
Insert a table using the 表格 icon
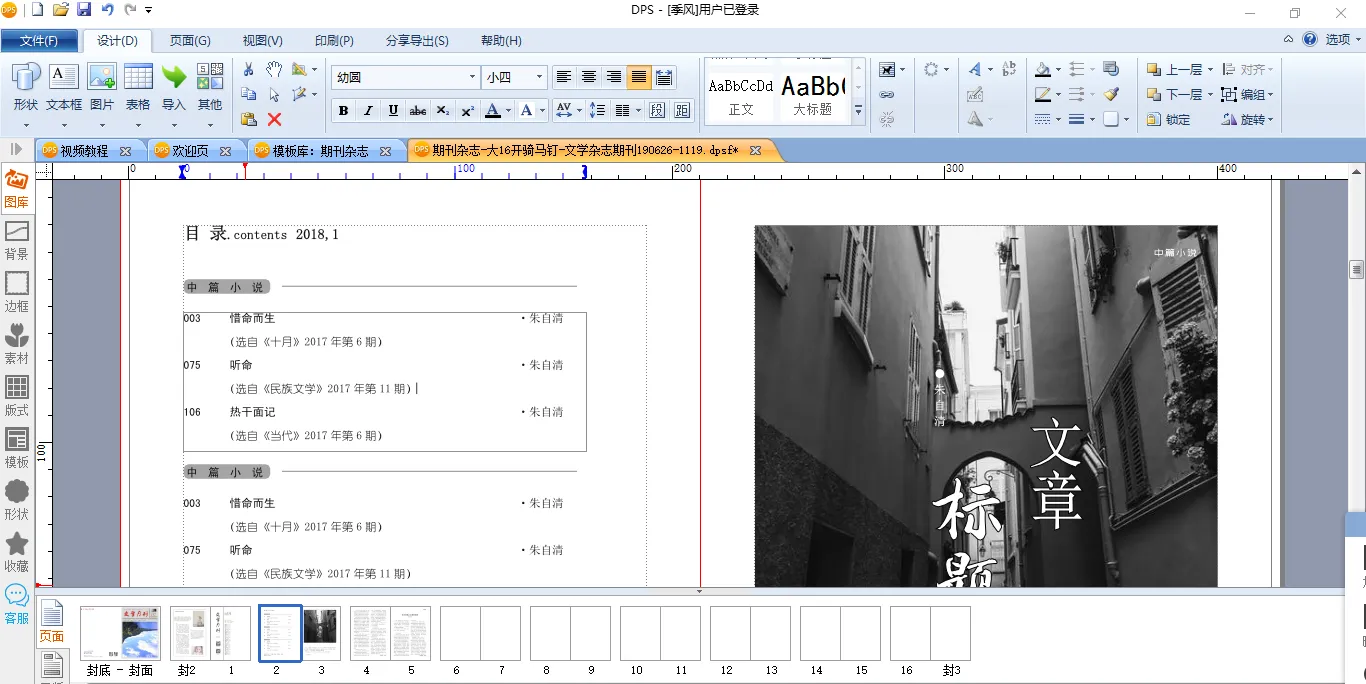coord(138,86)
